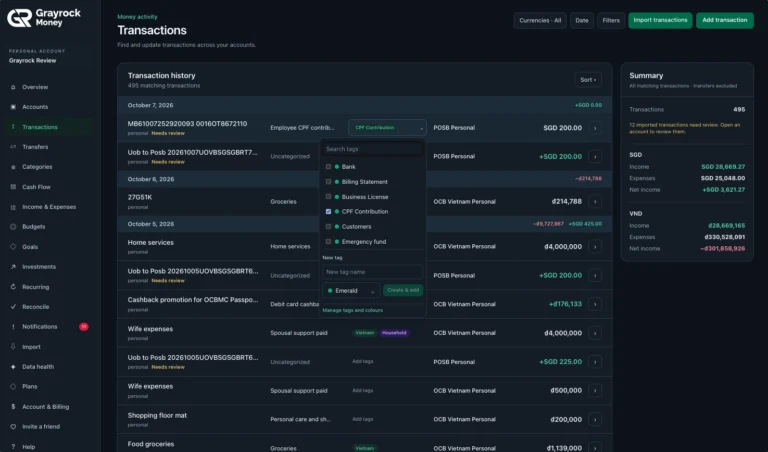
Task: Click Add tags on Shopping floor mat row
Action: point(362,419)
